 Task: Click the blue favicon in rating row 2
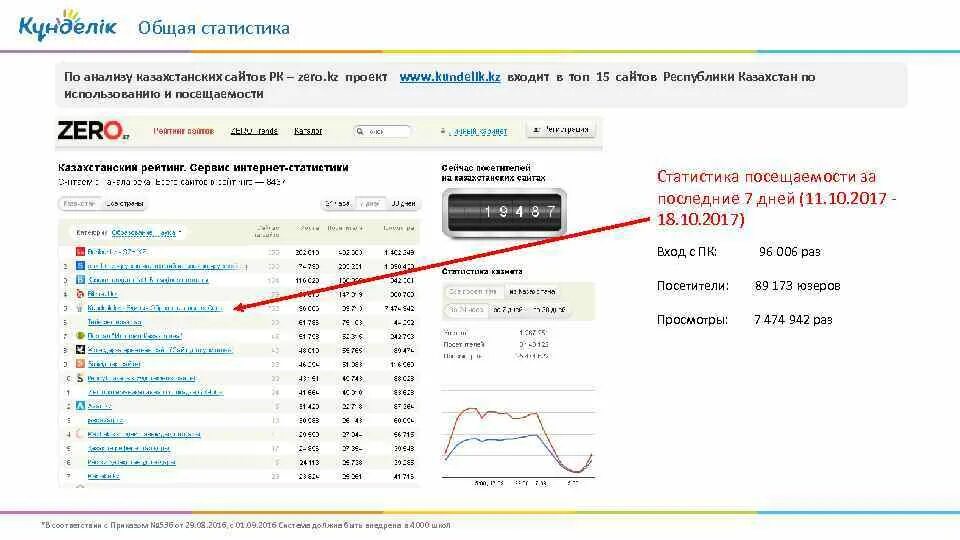[x=80, y=266]
